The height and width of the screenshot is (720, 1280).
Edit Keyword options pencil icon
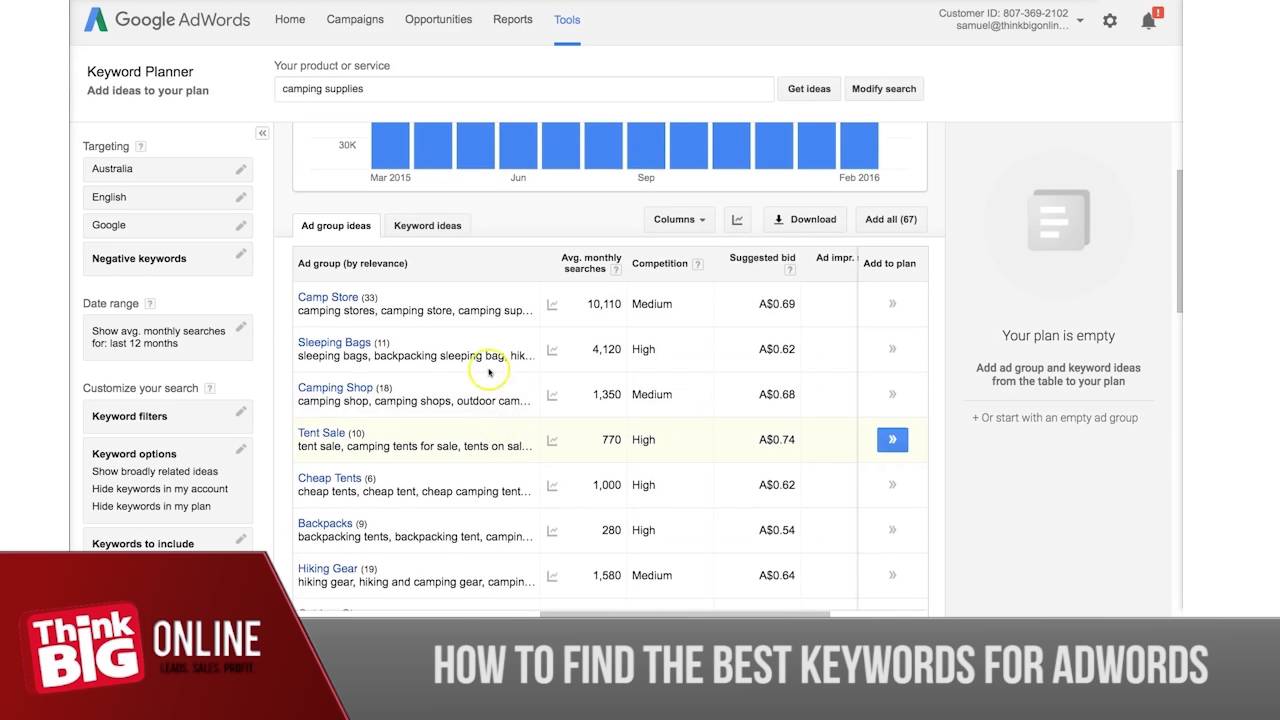pos(241,449)
